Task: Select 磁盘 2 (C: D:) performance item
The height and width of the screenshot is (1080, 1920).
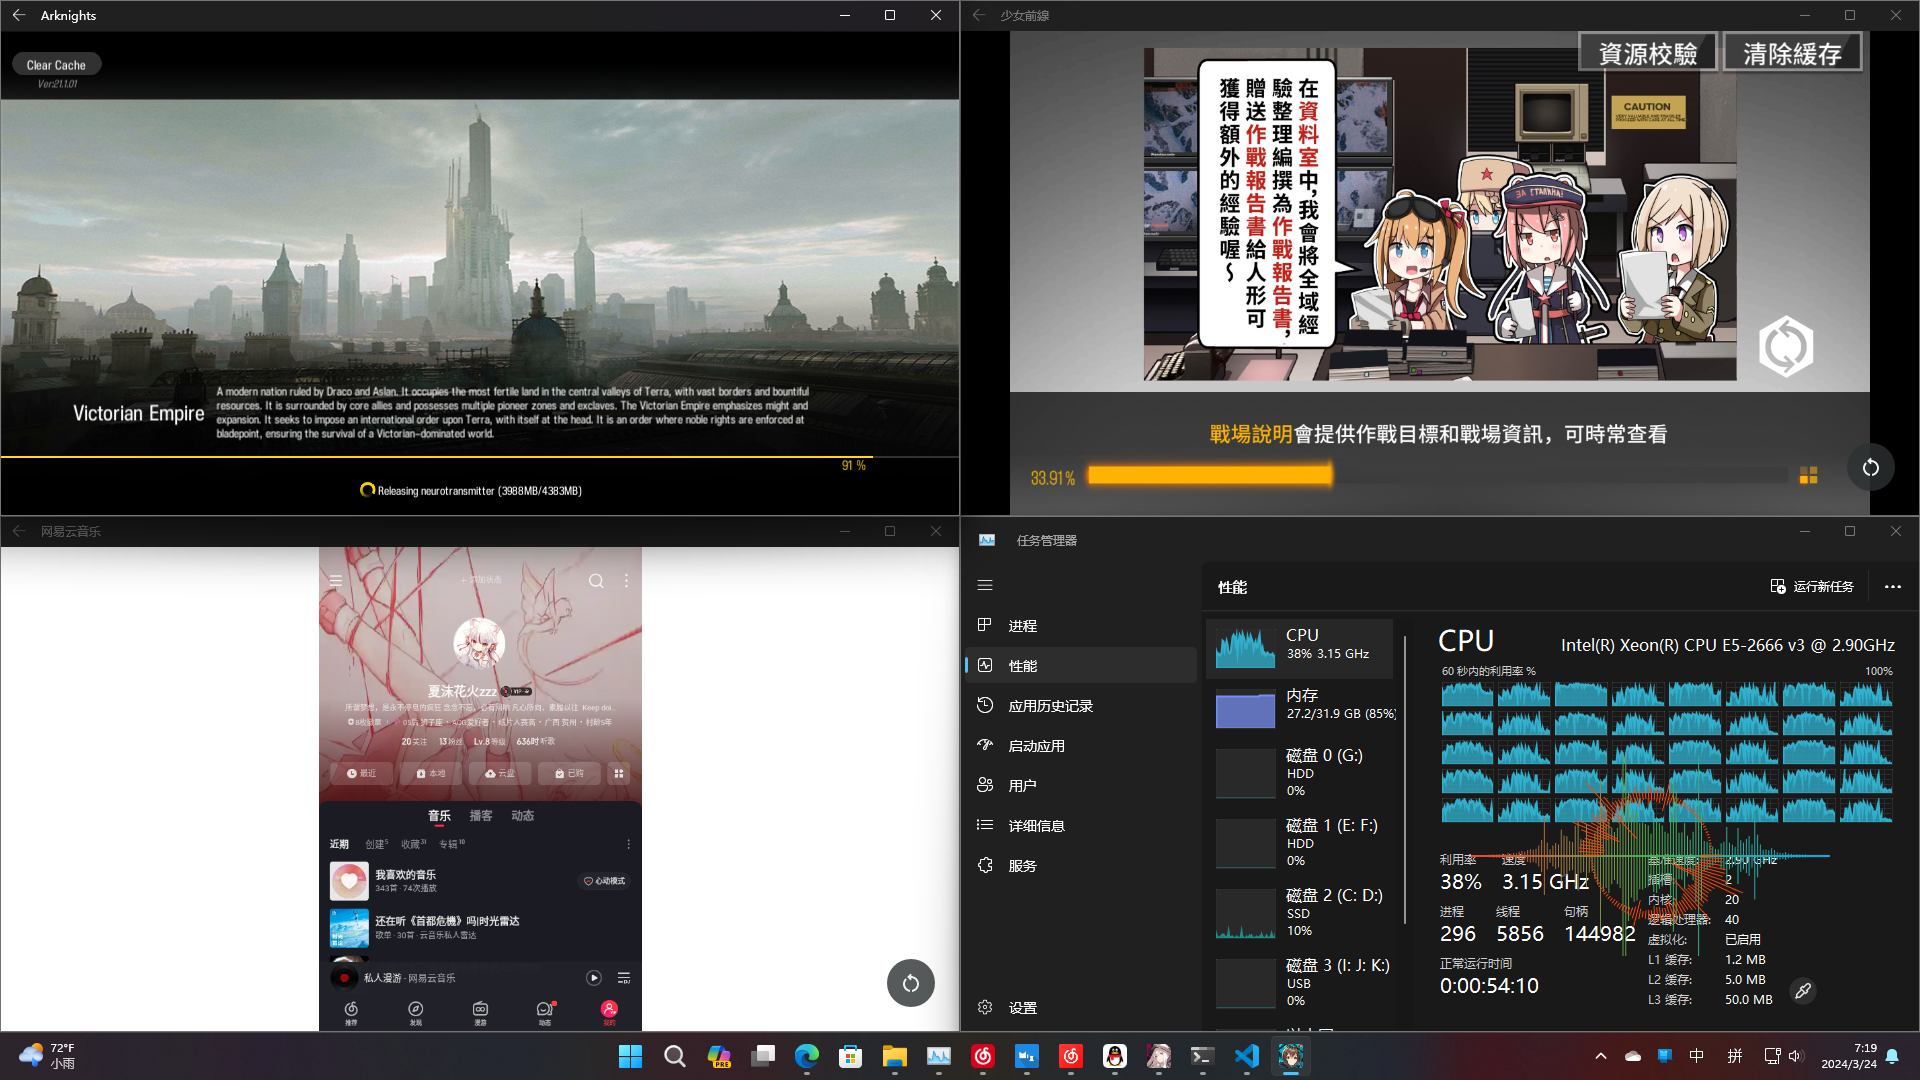Action: 1299,913
